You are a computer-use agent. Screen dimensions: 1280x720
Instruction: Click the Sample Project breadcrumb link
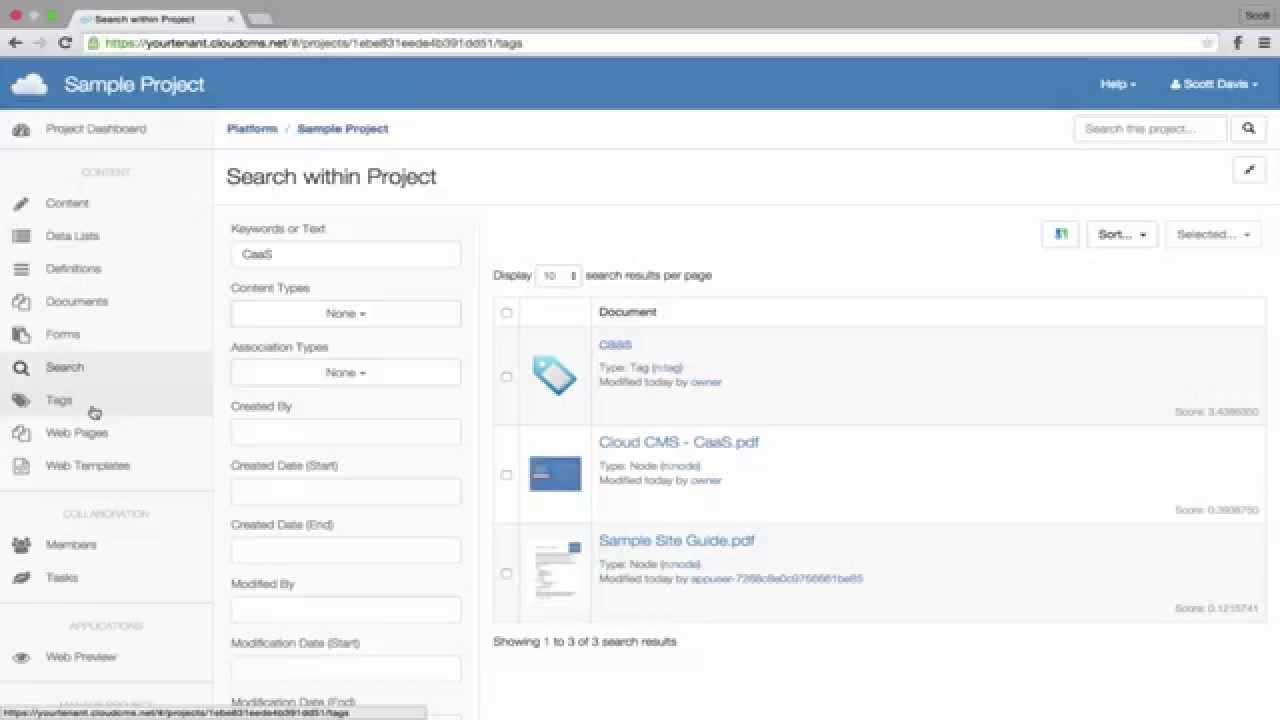click(x=343, y=129)
